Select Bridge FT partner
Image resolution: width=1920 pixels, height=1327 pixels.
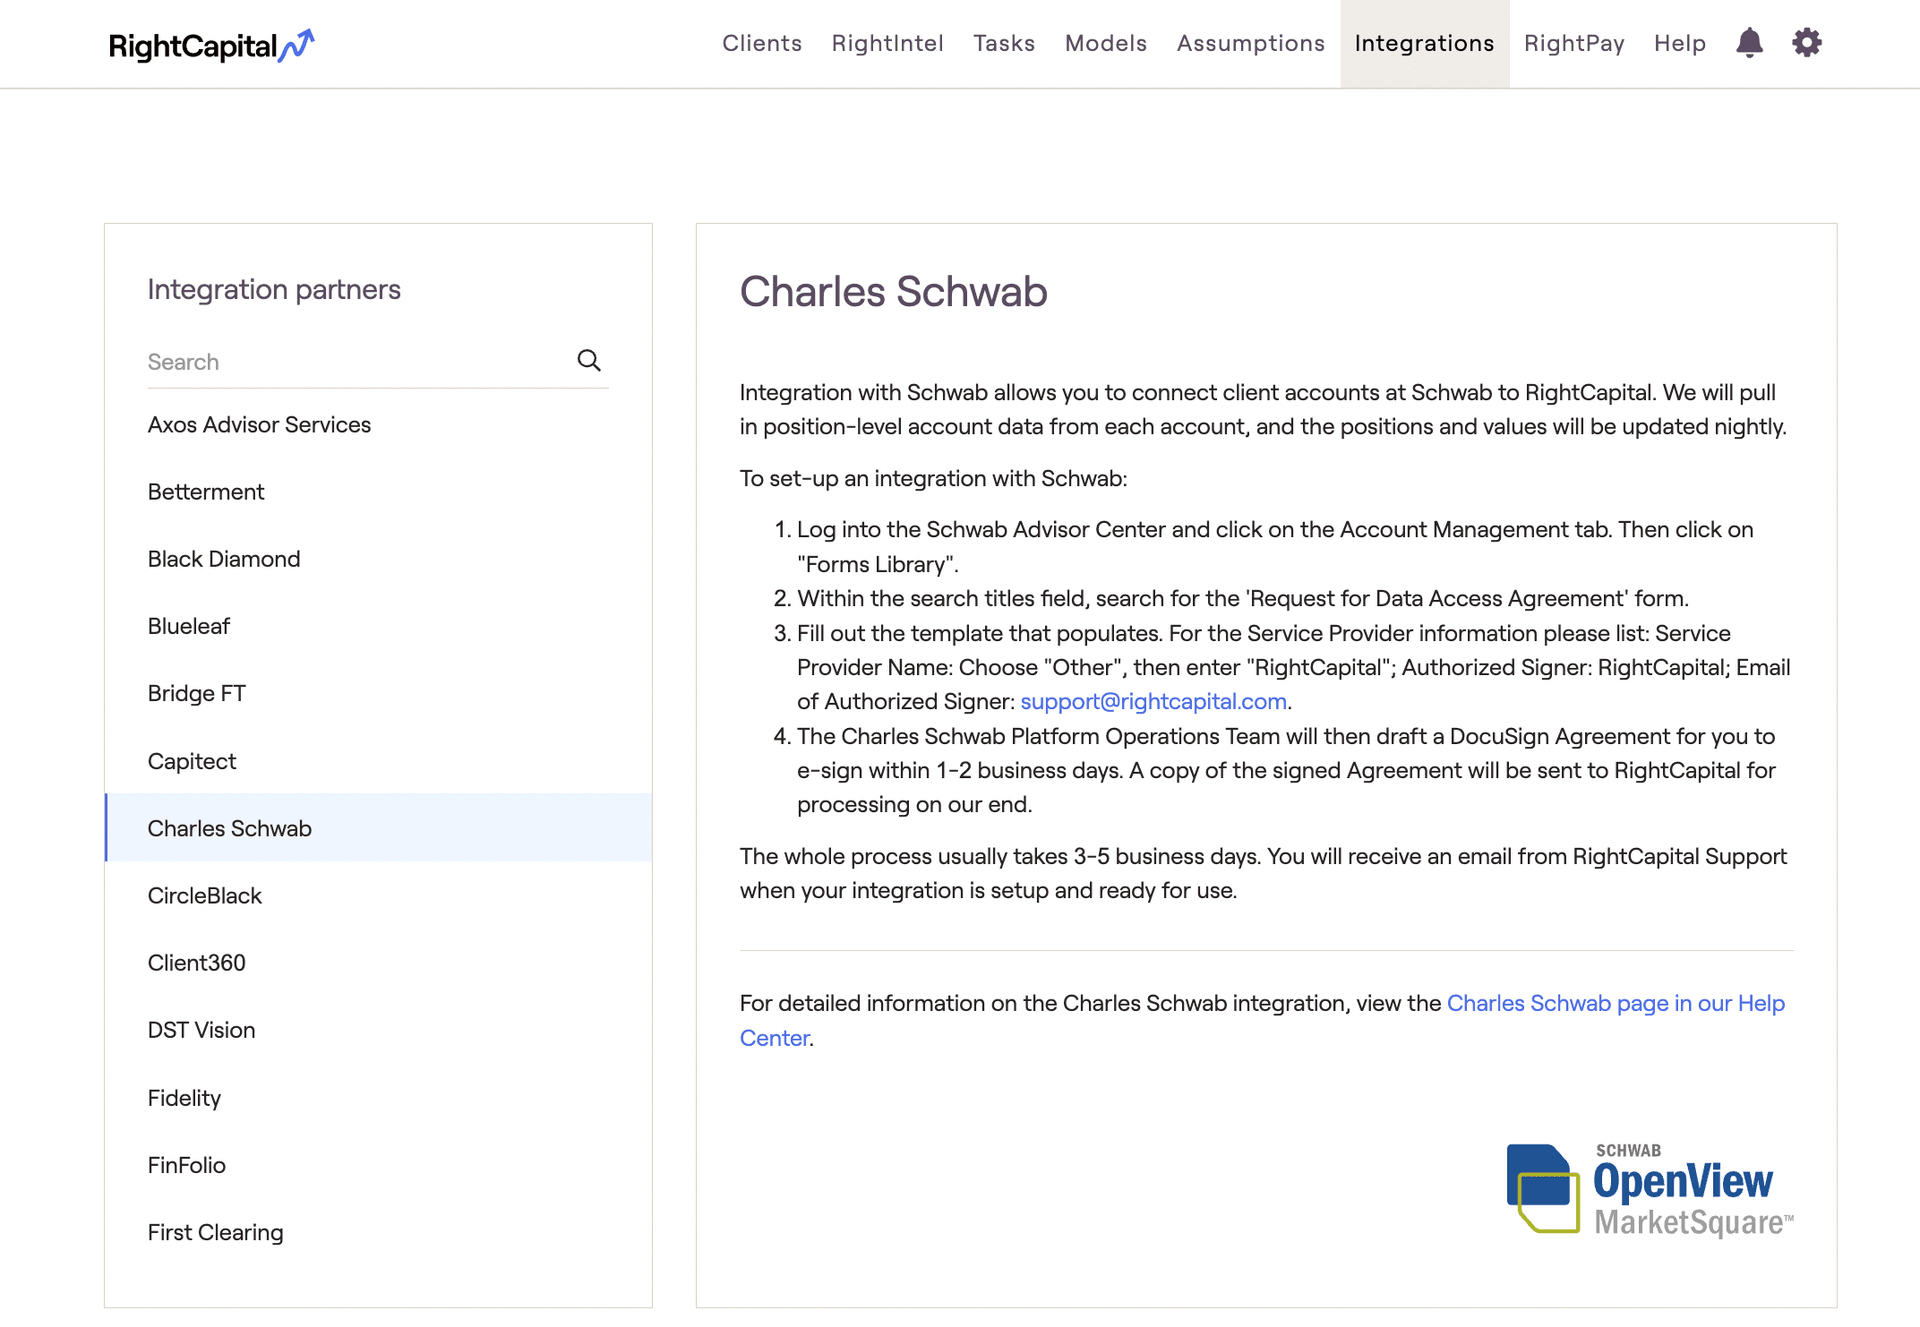pos(378,693)
